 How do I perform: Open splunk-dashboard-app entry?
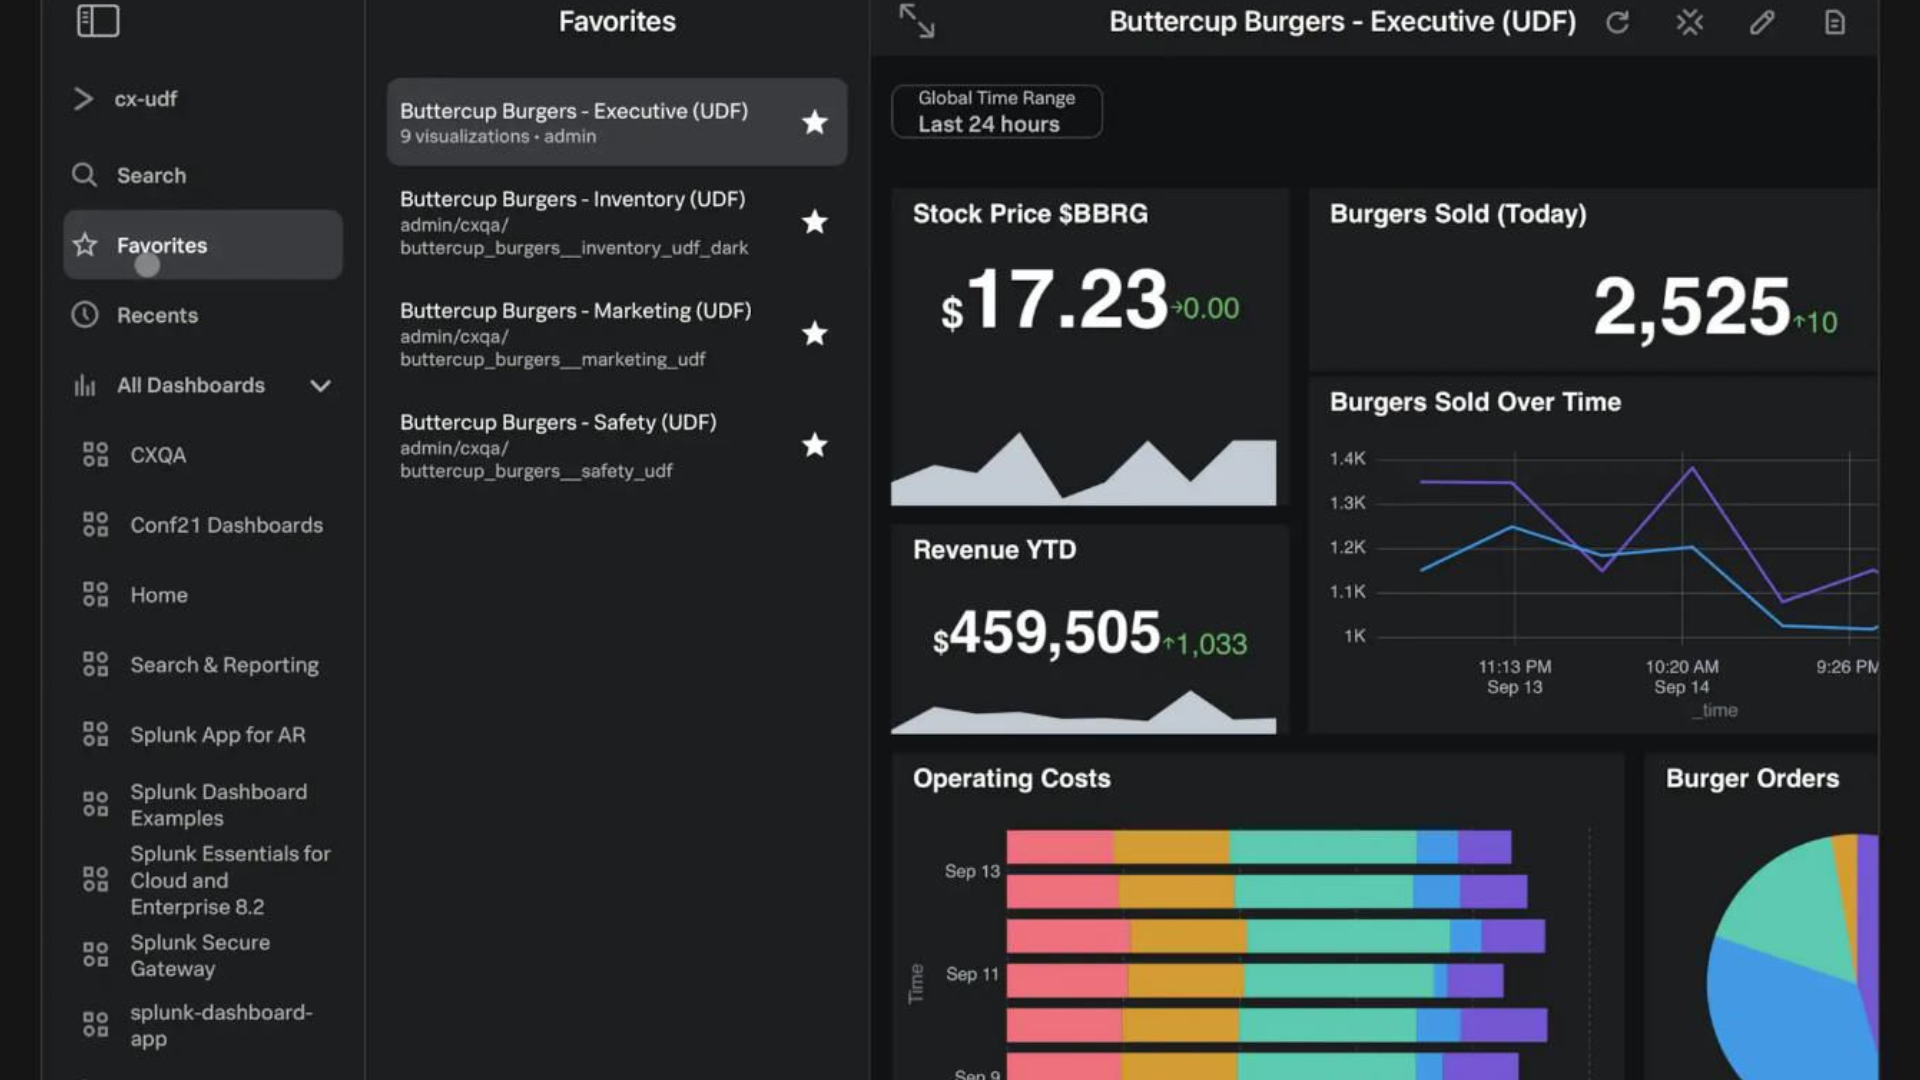pos(221,1025)
